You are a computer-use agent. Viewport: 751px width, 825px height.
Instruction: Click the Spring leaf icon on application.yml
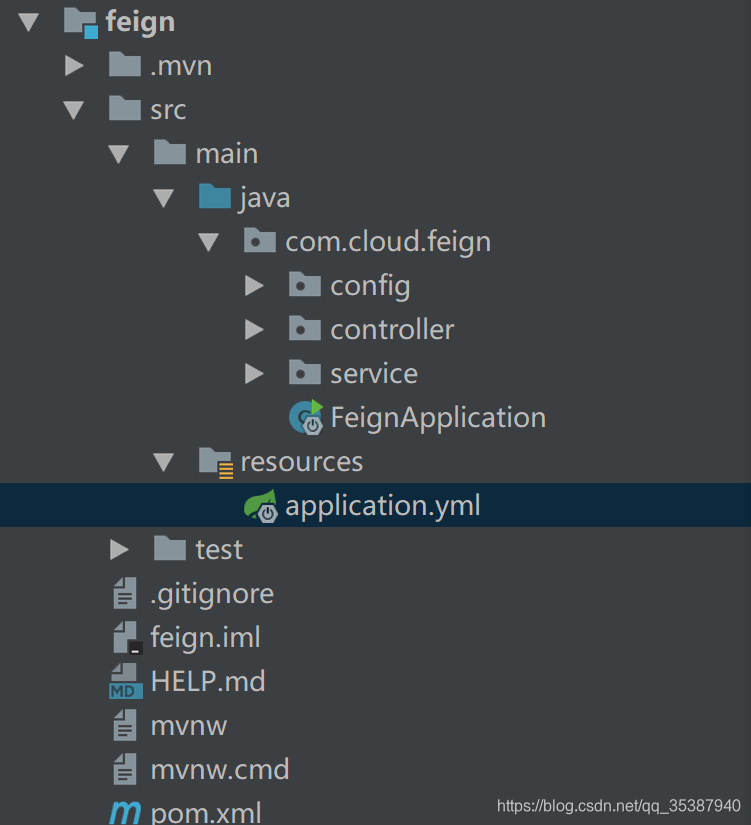coord(262,505)
